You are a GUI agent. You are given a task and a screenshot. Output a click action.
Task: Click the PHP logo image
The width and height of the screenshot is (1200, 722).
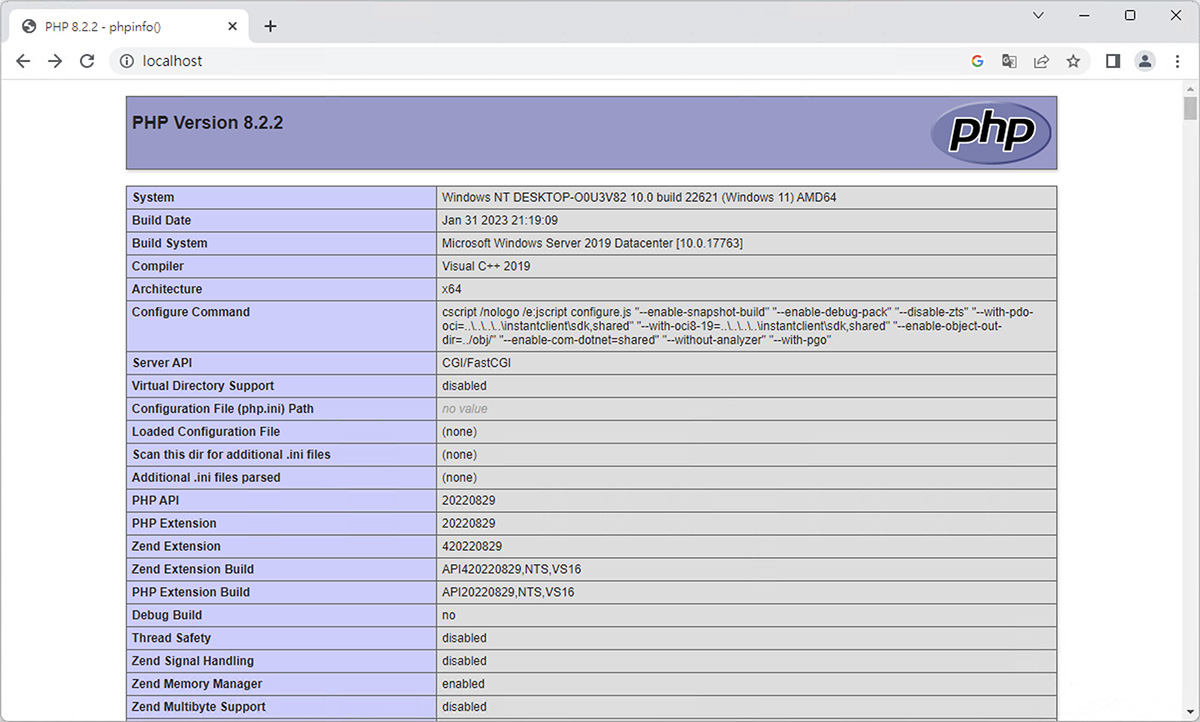pyautogui.click(x=991, y=133)
